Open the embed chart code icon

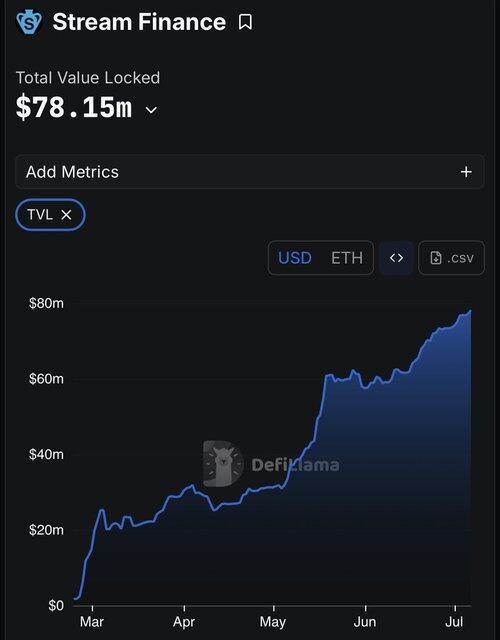click(396, 258)
